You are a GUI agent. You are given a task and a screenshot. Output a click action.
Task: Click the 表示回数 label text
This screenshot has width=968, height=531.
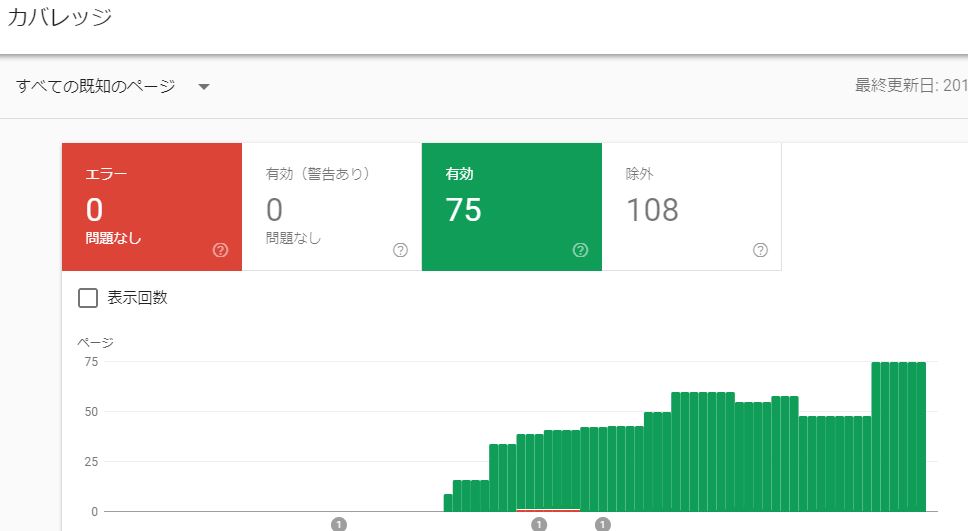(x=138, y=298)
